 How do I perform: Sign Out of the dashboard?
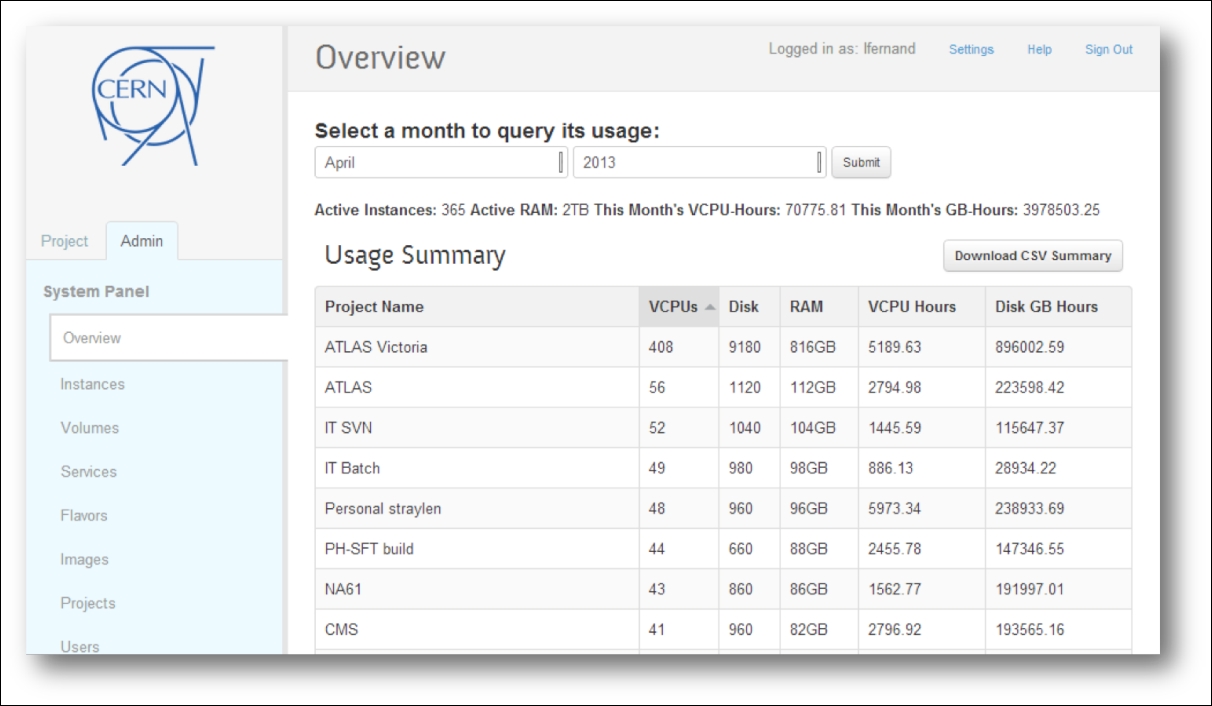1108,50
